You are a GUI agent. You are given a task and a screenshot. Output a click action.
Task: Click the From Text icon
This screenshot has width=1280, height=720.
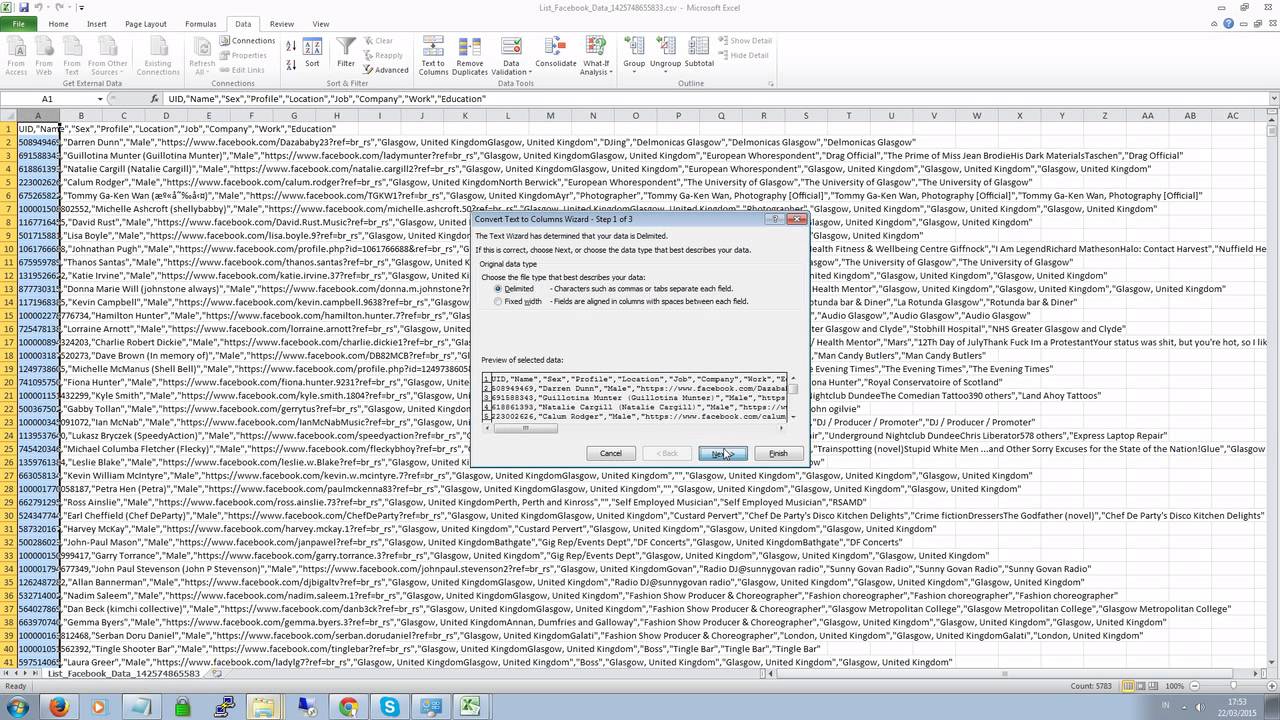[x=72, y=56]
